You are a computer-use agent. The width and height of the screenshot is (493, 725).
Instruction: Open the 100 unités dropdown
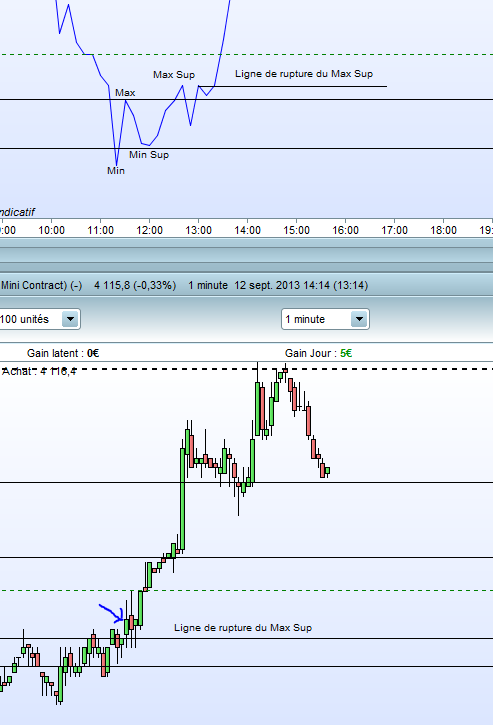(70, 319)
